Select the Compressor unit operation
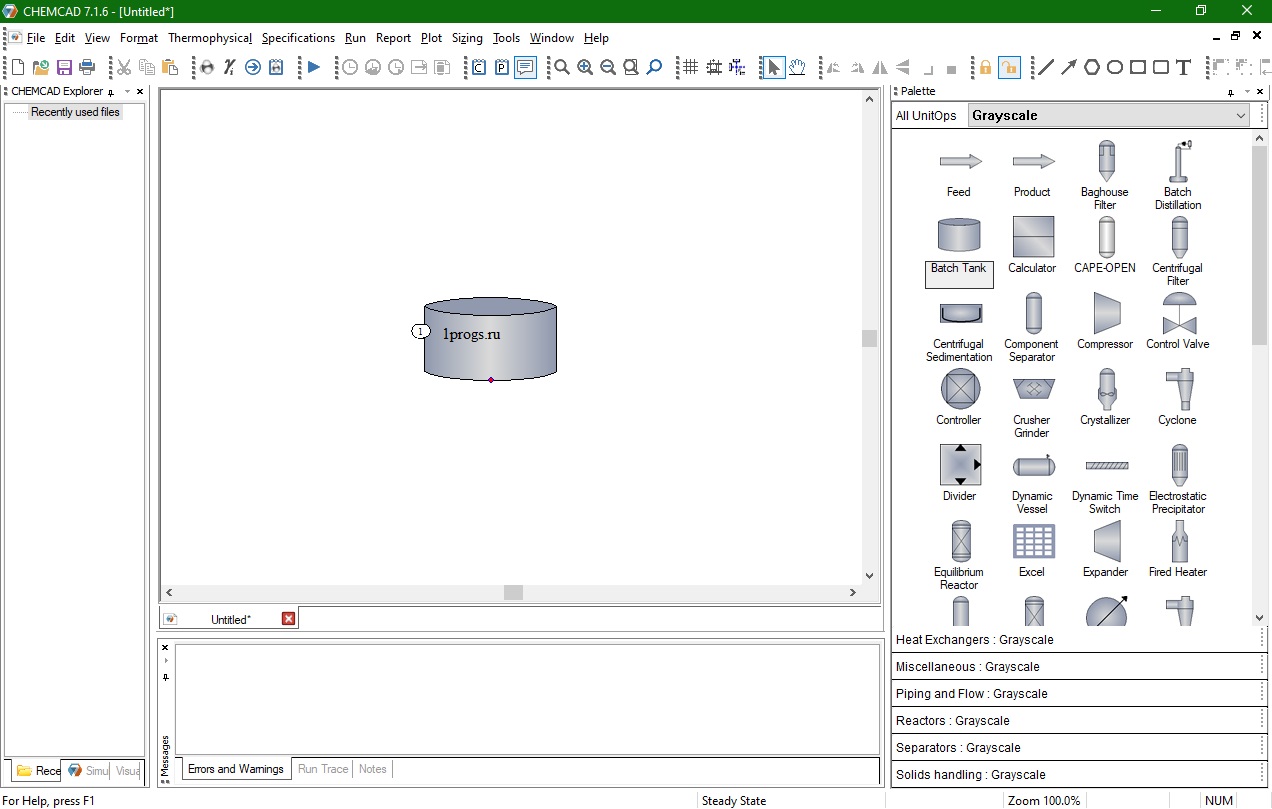 [x=1105, y=322]
